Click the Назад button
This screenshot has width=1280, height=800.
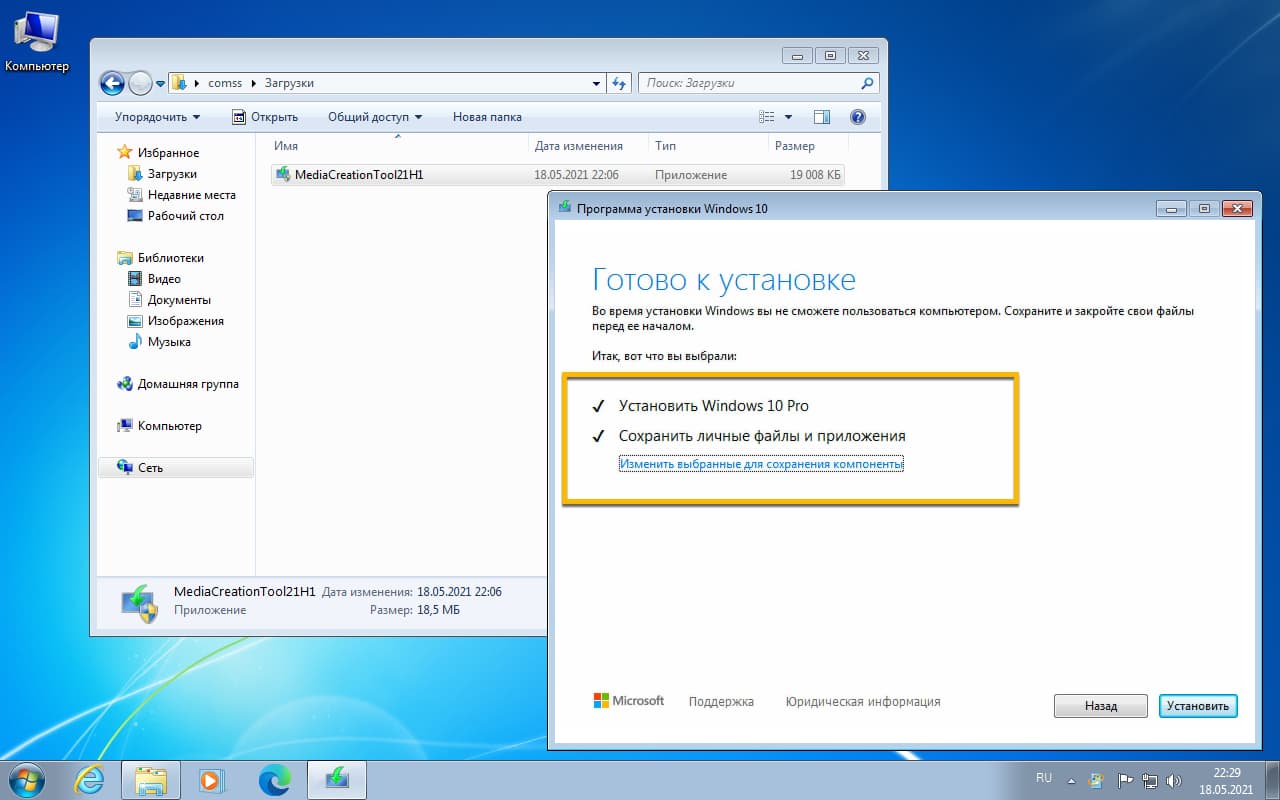pos(1100,706)
